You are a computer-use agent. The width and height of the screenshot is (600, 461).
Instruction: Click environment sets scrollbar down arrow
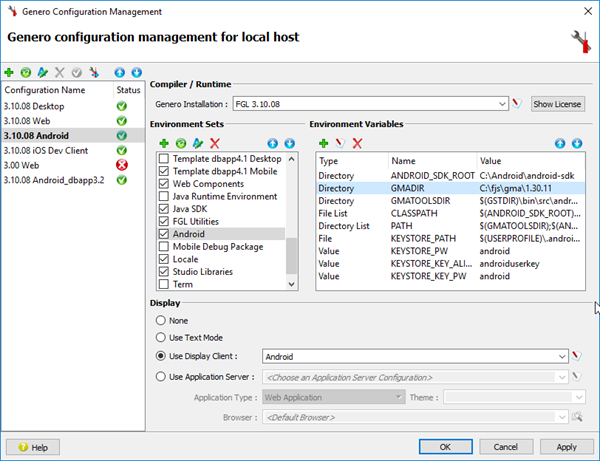(x=291, y=284)
